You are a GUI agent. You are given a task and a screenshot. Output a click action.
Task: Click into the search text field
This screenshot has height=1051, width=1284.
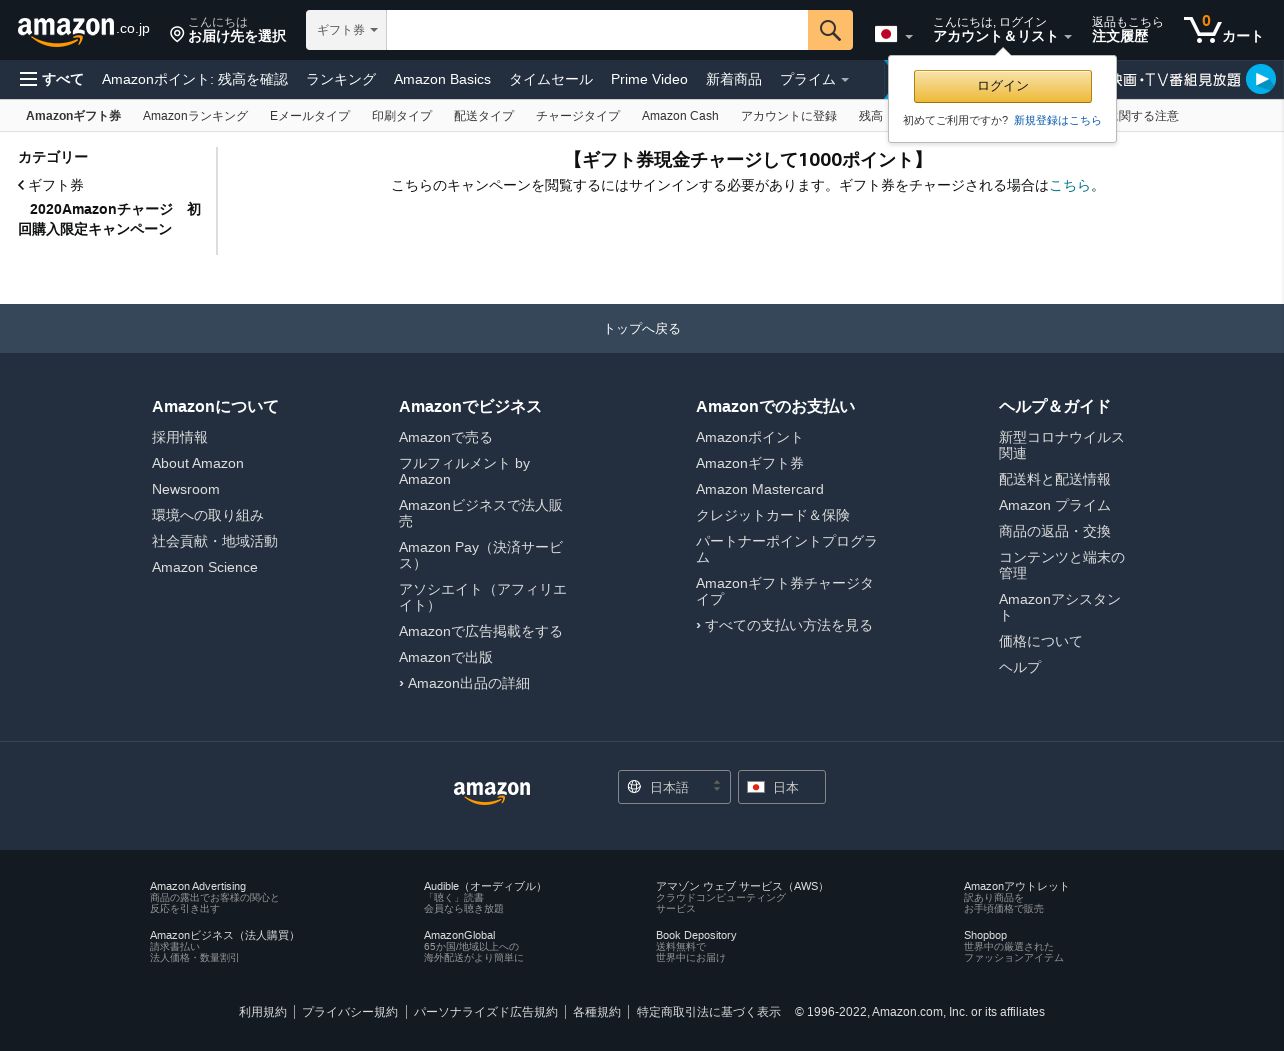coord(597,30)
